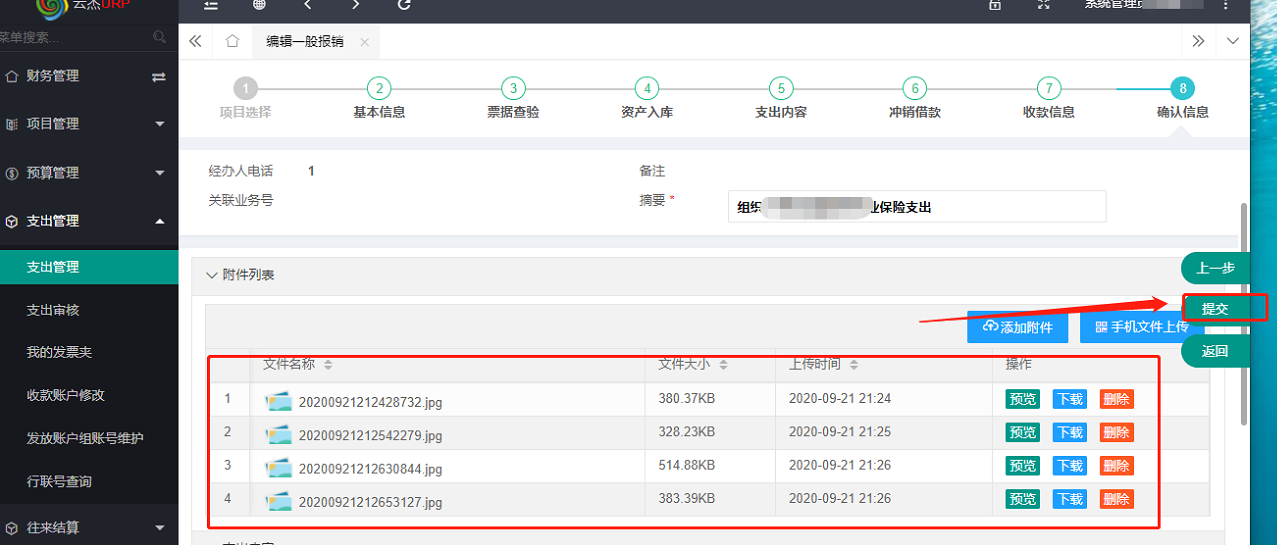Shift tabs left with double-chevron icon
The image size is (1277, 545).
195,41
